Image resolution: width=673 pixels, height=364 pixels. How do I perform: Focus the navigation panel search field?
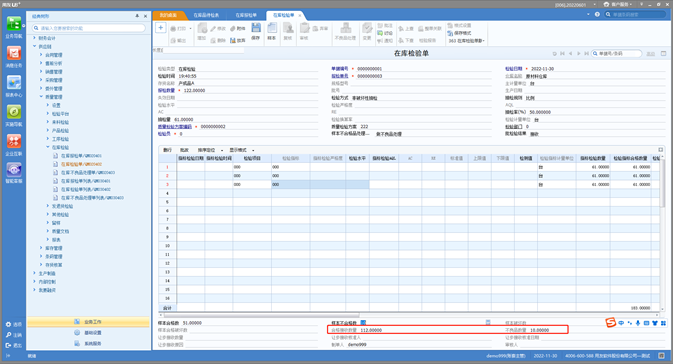[89, 28]
